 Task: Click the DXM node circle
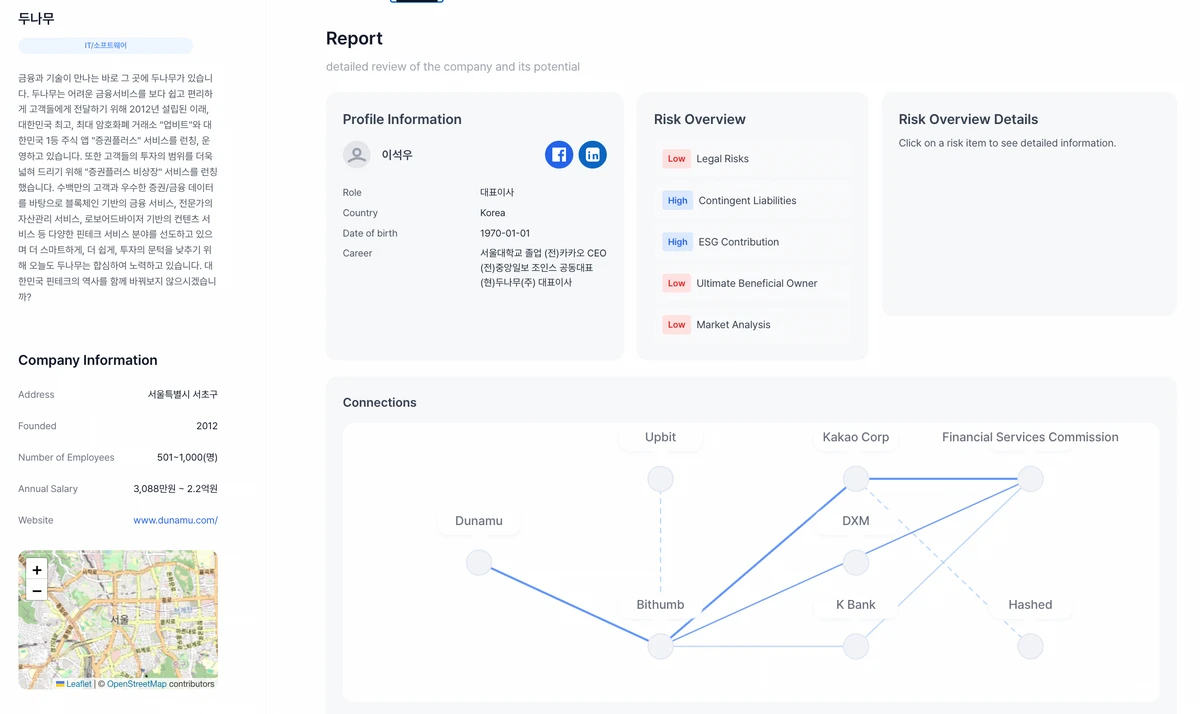[856, 563]
